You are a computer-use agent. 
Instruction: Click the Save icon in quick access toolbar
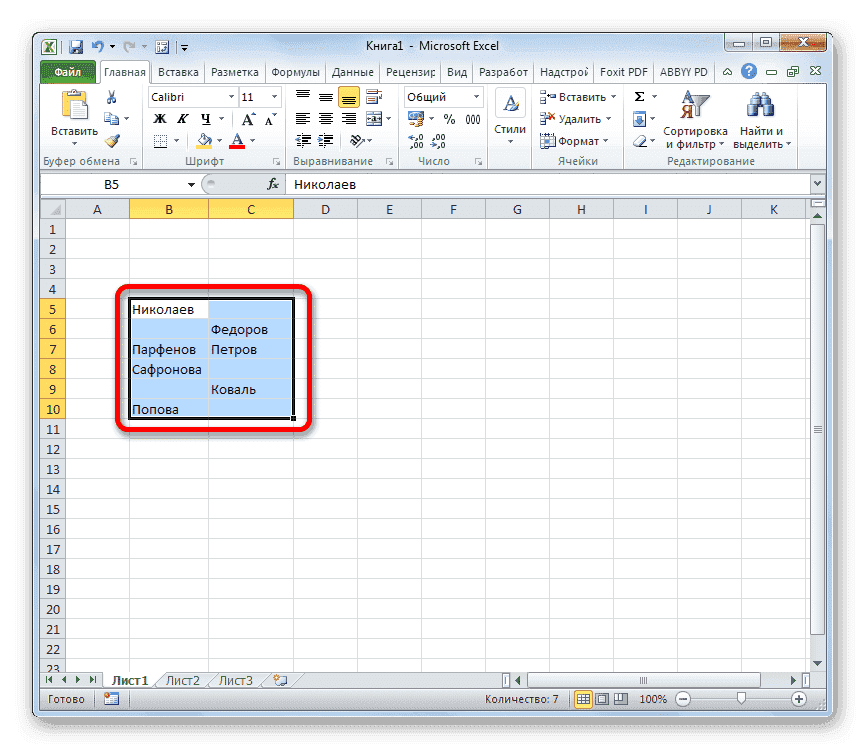point(75,46)
